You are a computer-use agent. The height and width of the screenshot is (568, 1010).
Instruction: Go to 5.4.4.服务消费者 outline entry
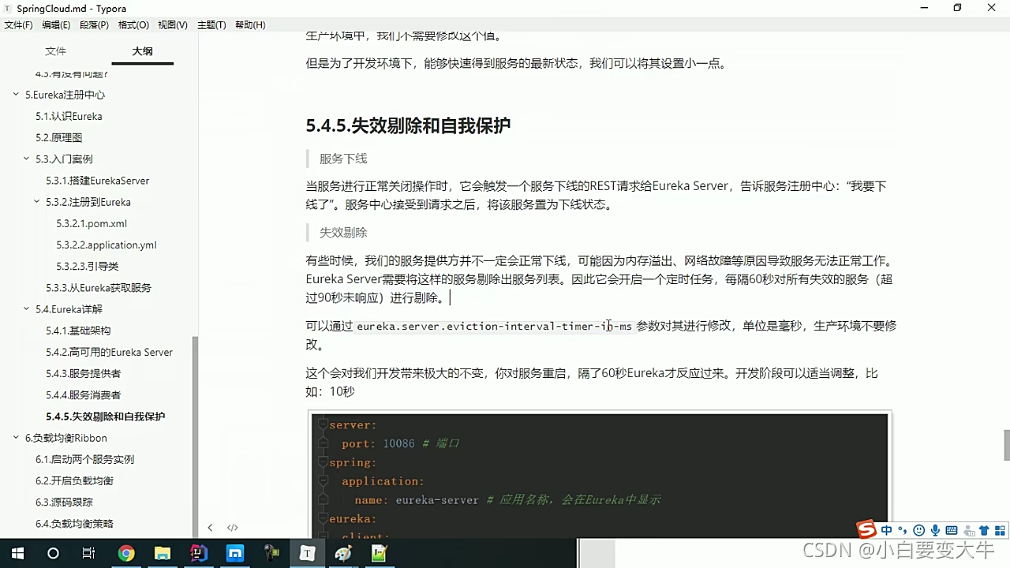[83, 394]
